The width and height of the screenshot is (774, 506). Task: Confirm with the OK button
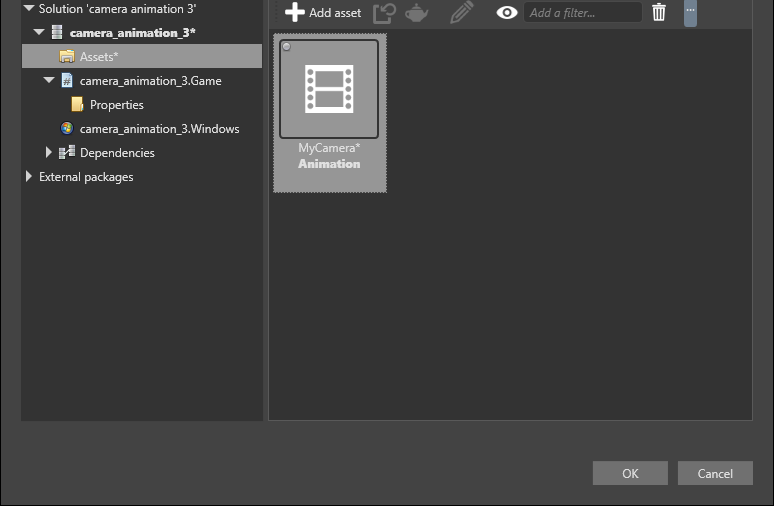(x=630, y=473)
